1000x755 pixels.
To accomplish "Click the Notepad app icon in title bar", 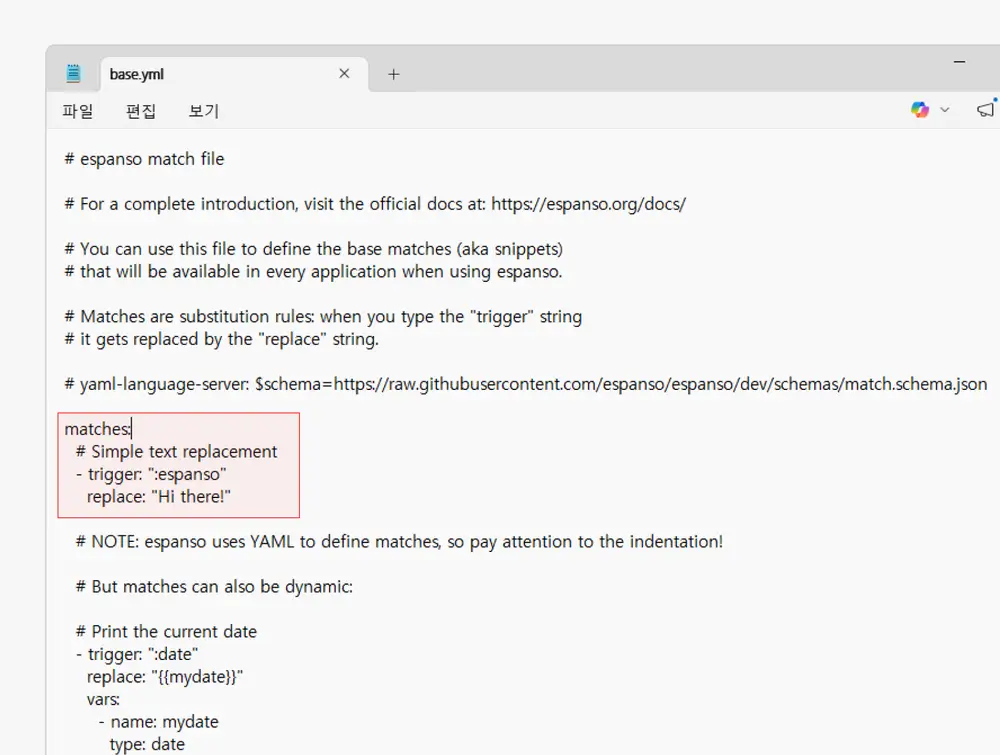I will 73,74.
